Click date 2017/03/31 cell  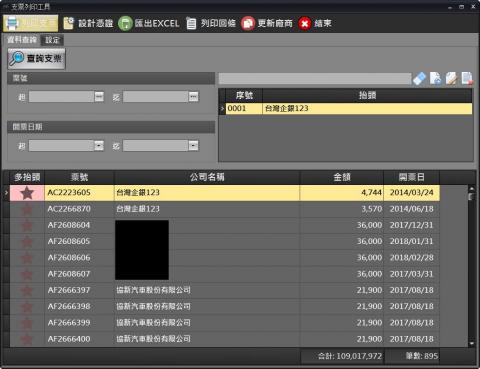(412, 274)
